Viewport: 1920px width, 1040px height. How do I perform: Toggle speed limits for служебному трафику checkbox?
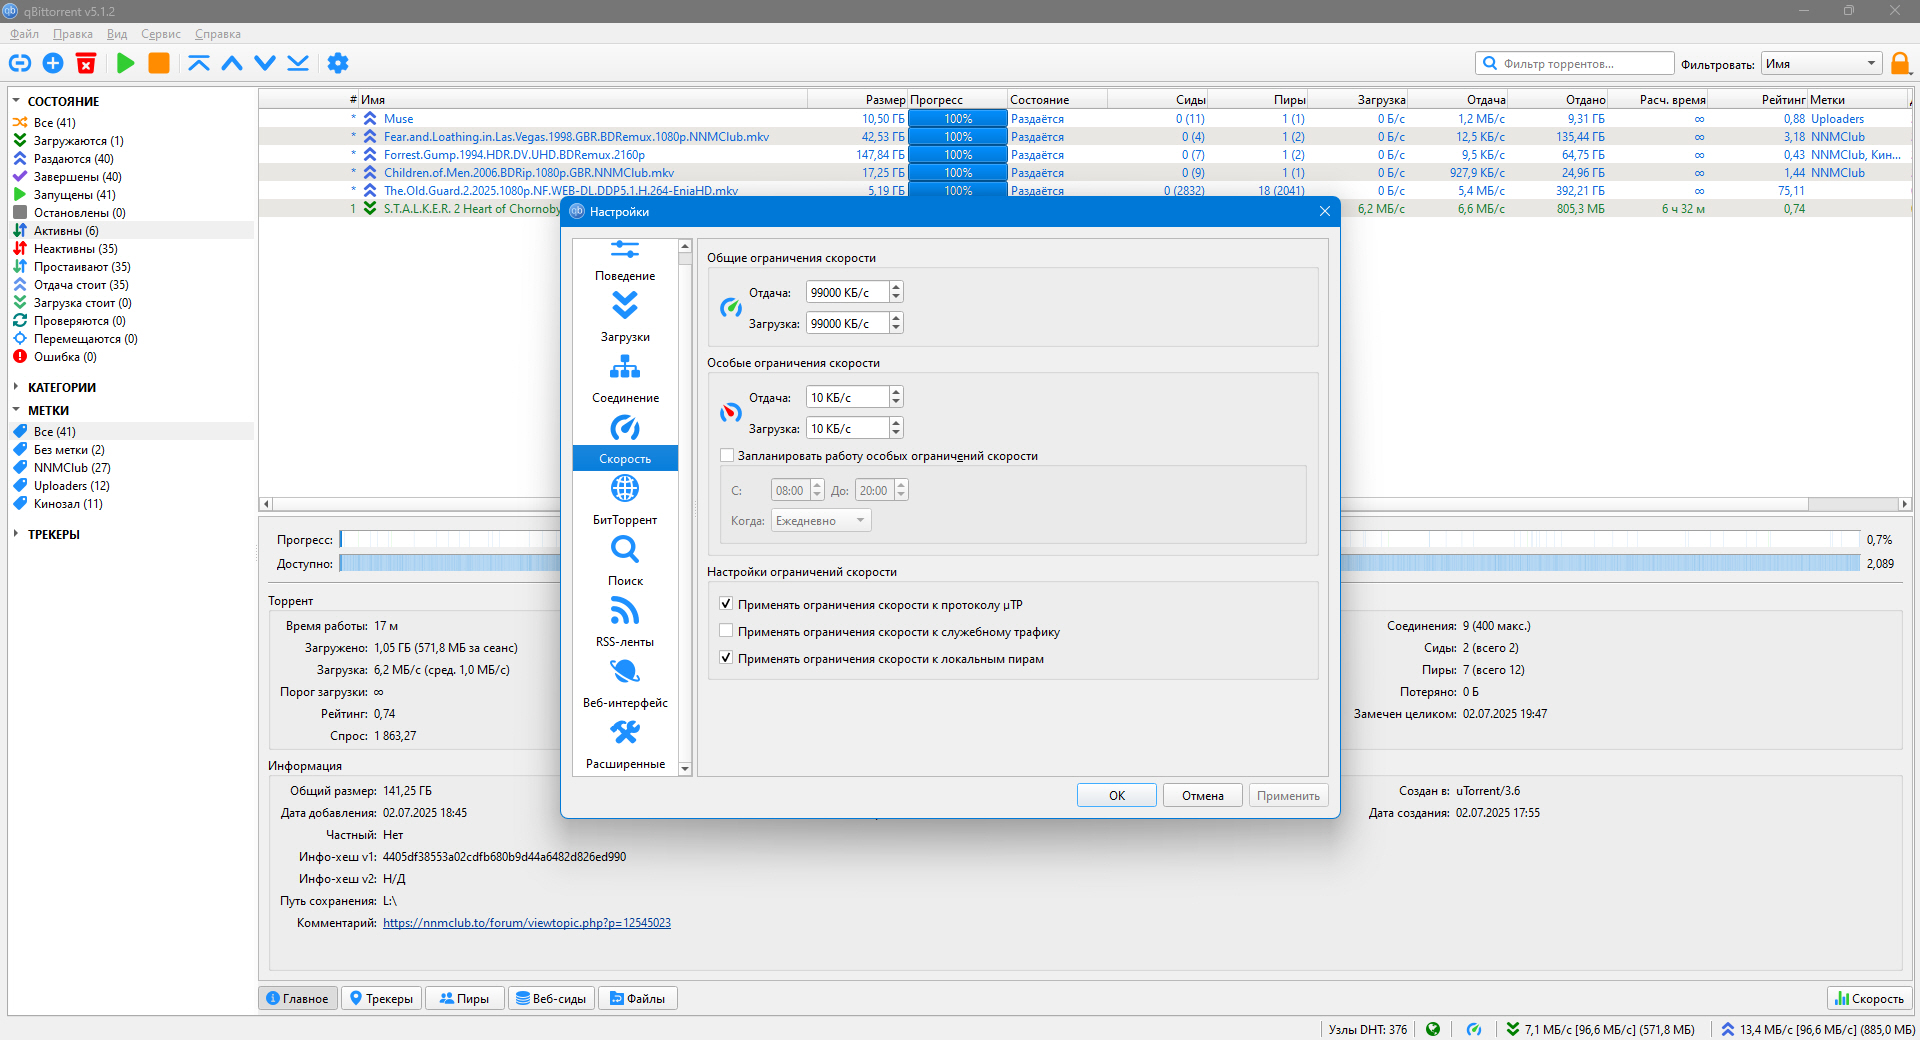(x=727, y=631)
